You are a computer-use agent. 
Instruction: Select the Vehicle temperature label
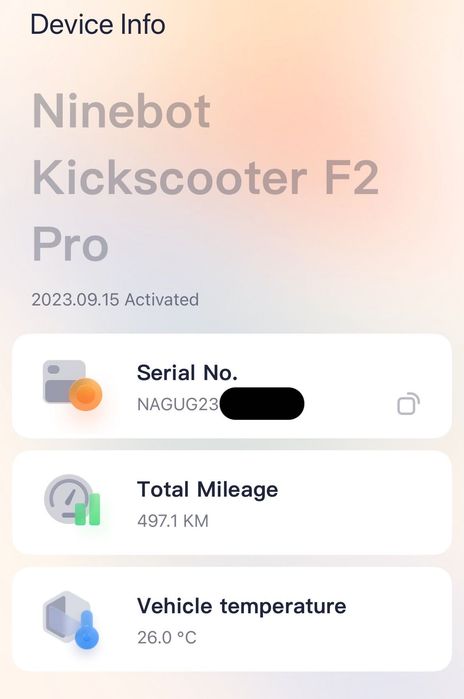click(242, 606)
